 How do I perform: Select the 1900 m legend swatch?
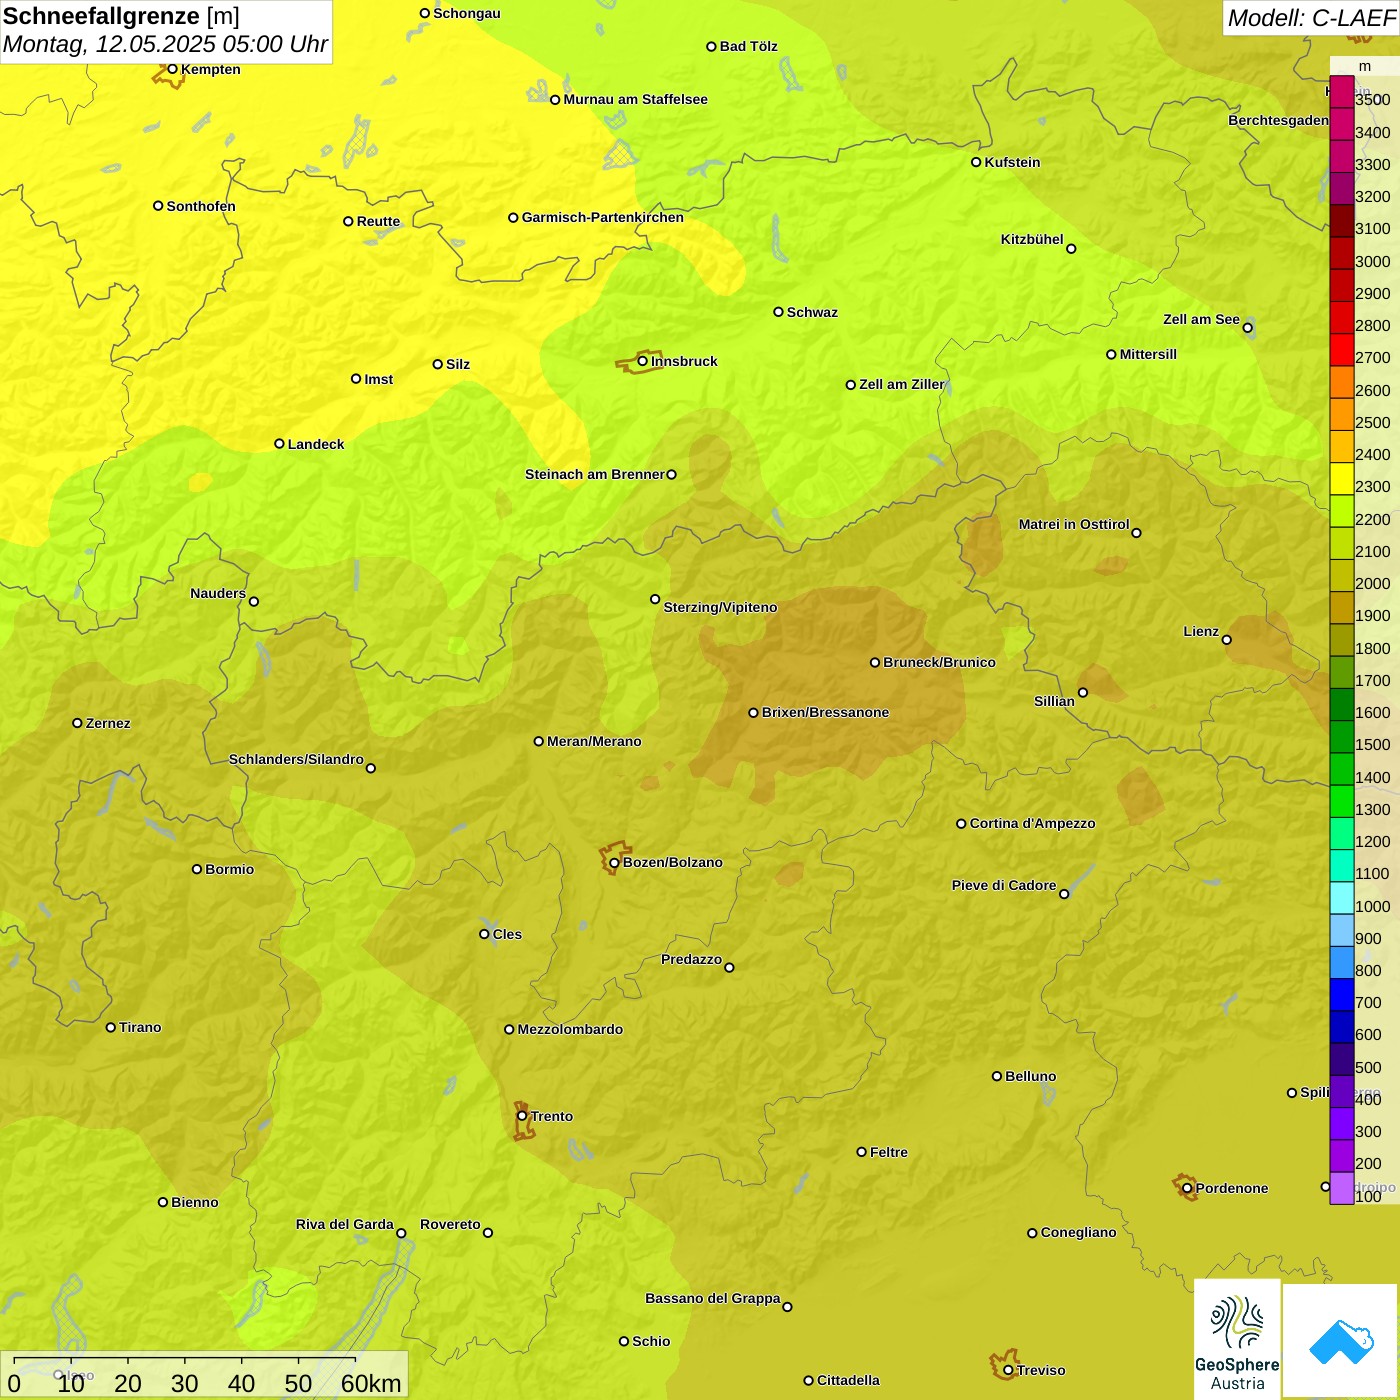[1342, 608]
